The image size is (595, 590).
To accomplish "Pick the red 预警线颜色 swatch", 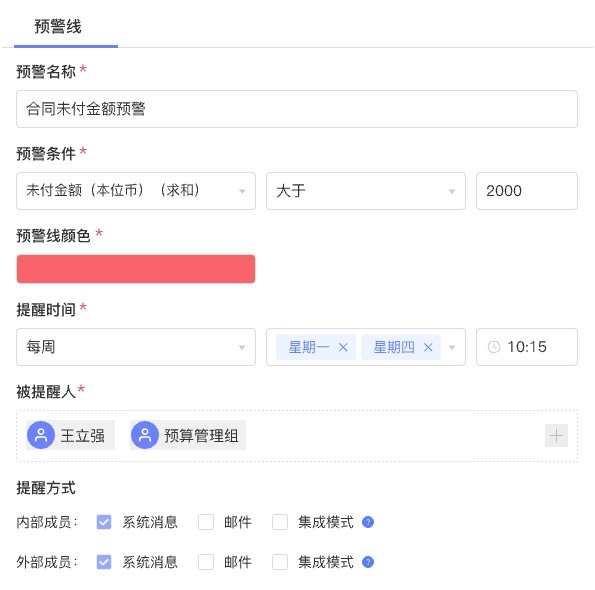I will tap(136, 269).
